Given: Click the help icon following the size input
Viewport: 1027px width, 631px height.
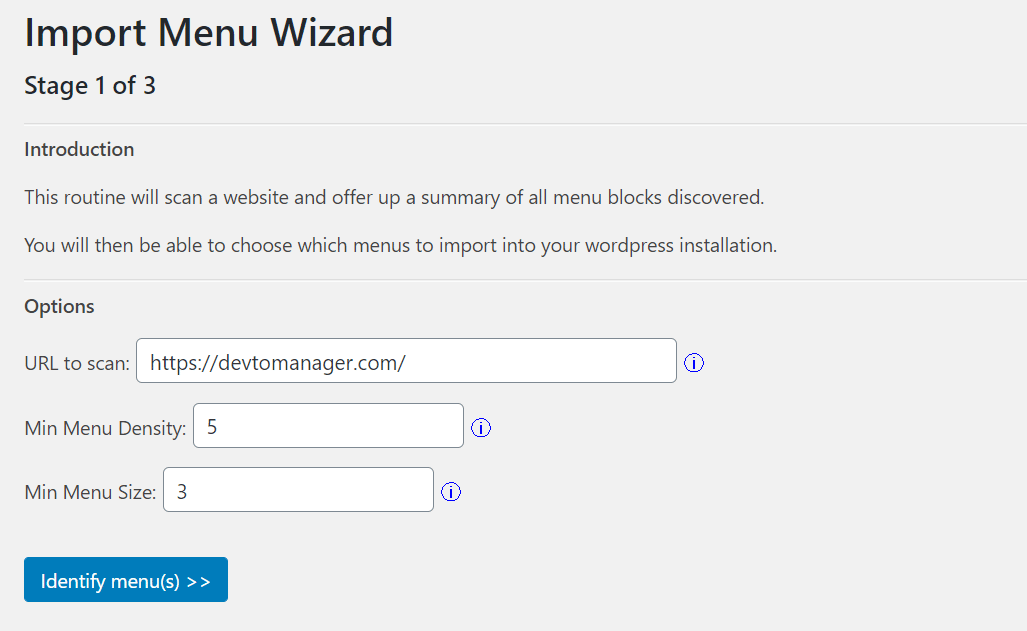Looking at the screenshot, I should [451, 492].
